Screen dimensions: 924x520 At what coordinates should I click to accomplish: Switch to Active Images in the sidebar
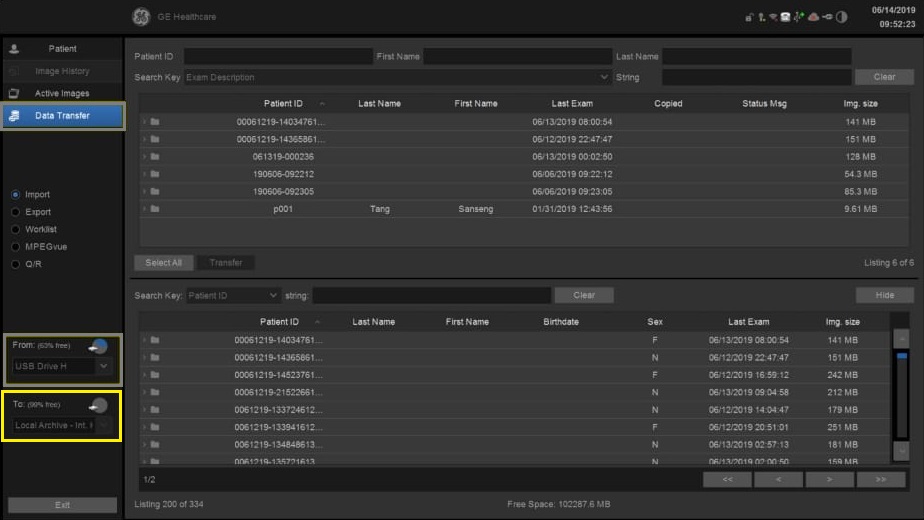point(62,93)
